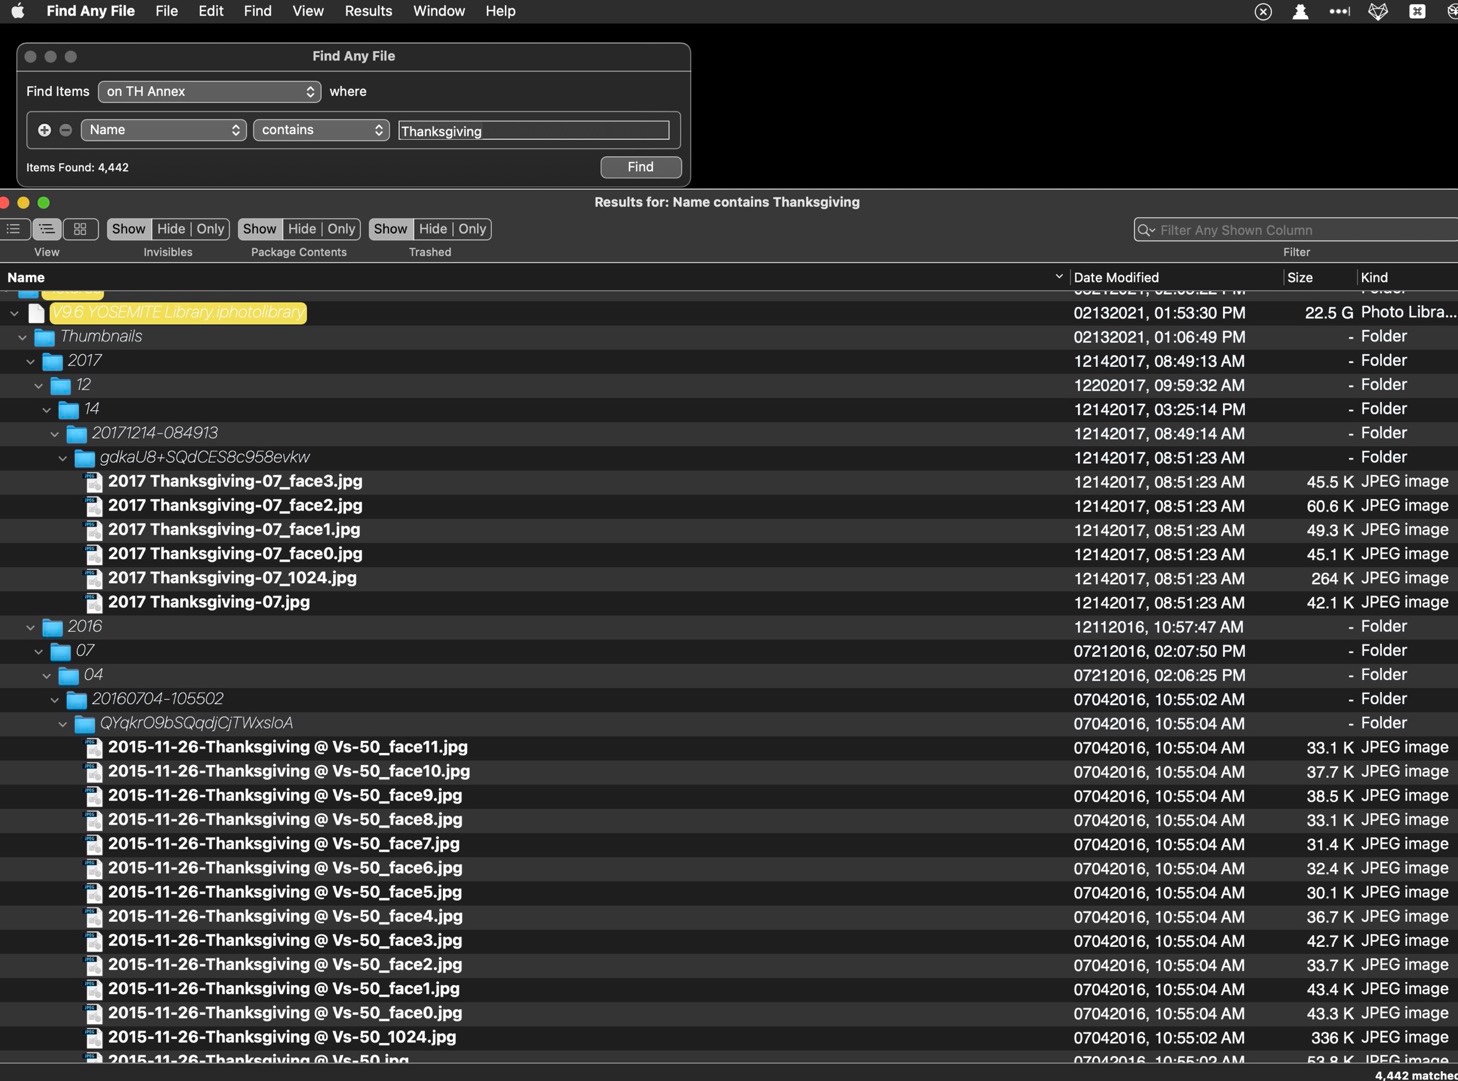Select the 2015-11-26-Thanksgiving @ Vs-50_face5.jpg row
The image size is (1458, 1081).
[729, 892]
